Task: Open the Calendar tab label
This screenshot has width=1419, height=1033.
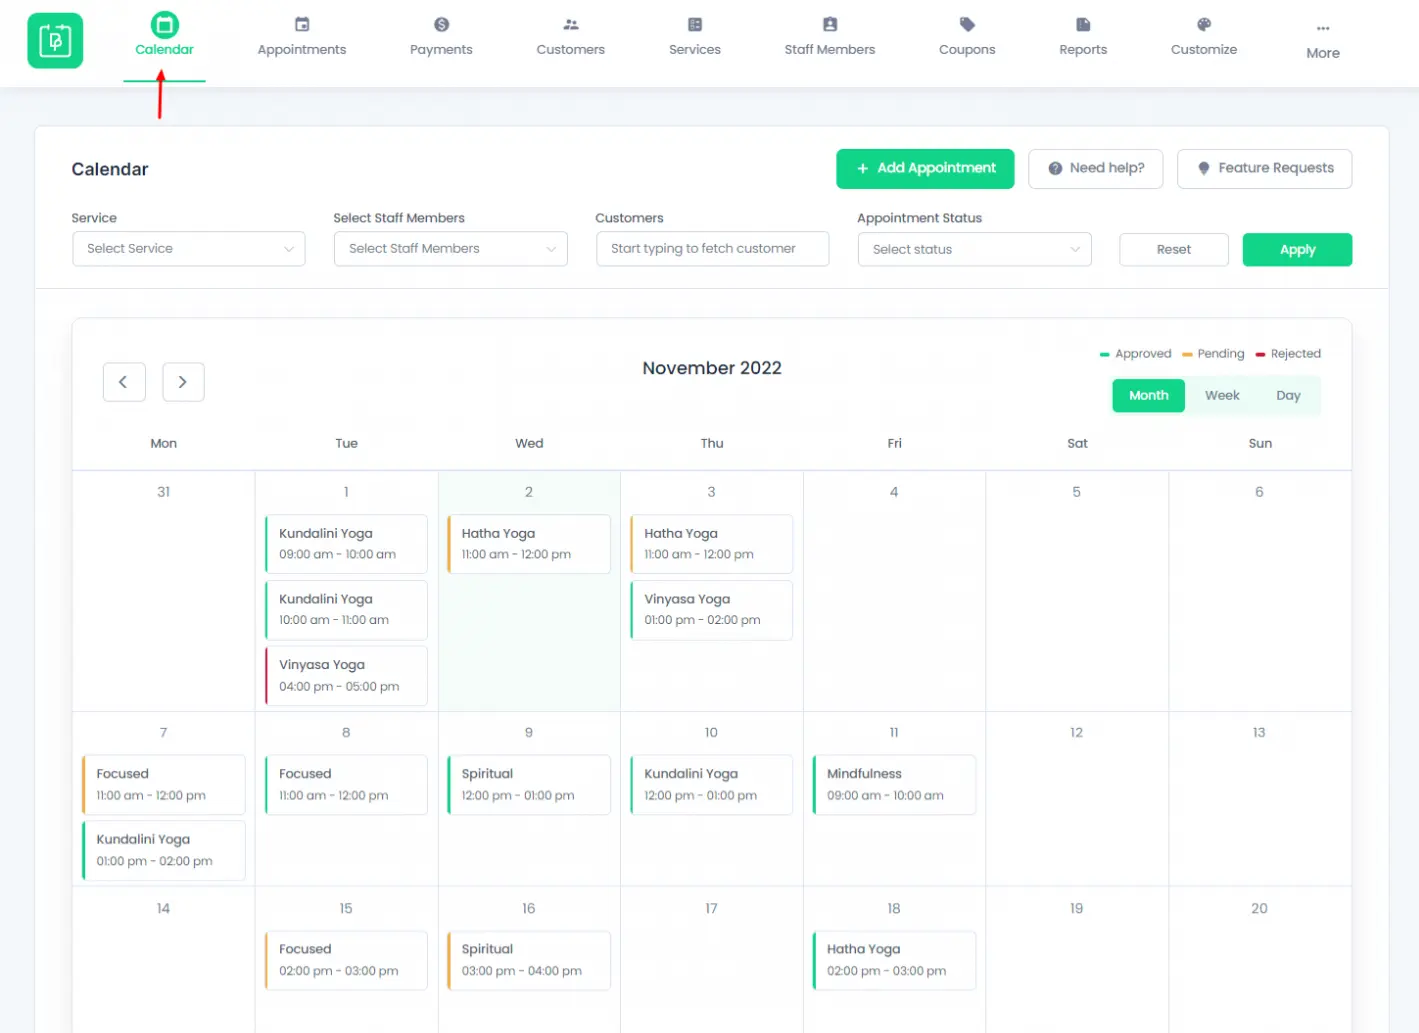Action: point(164,49)
